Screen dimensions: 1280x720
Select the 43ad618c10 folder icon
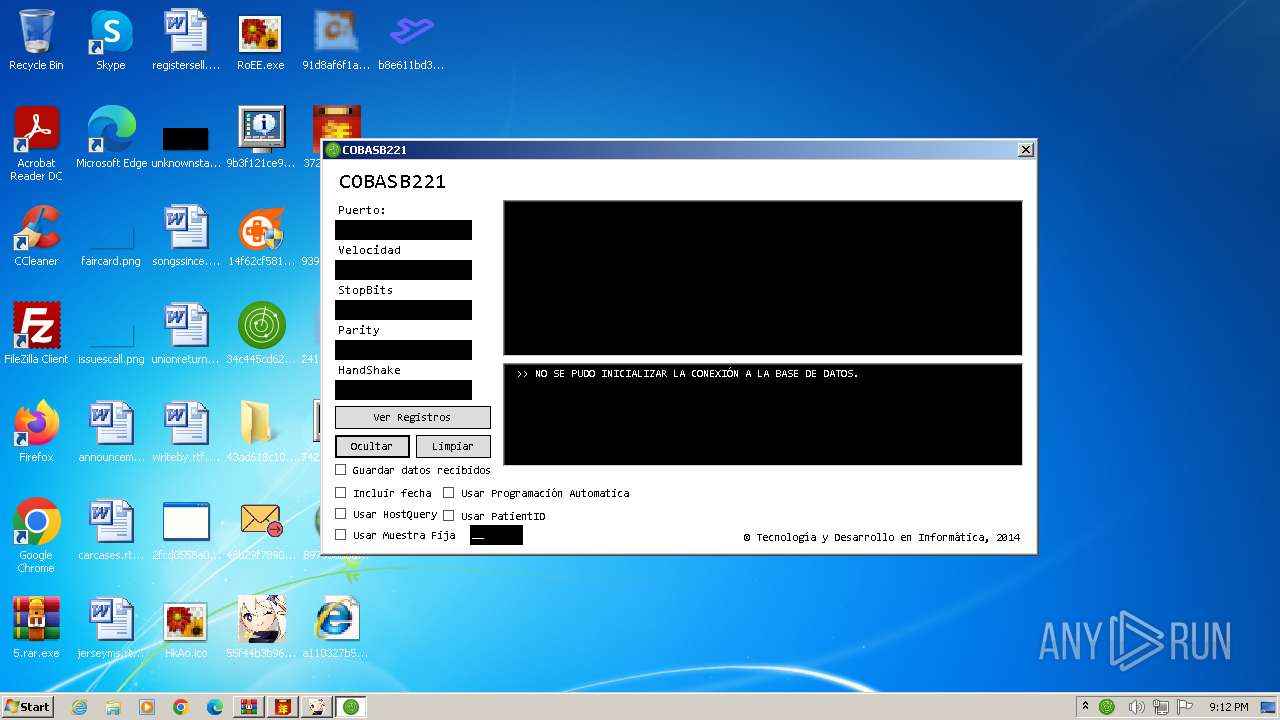(x=260, y=432)
